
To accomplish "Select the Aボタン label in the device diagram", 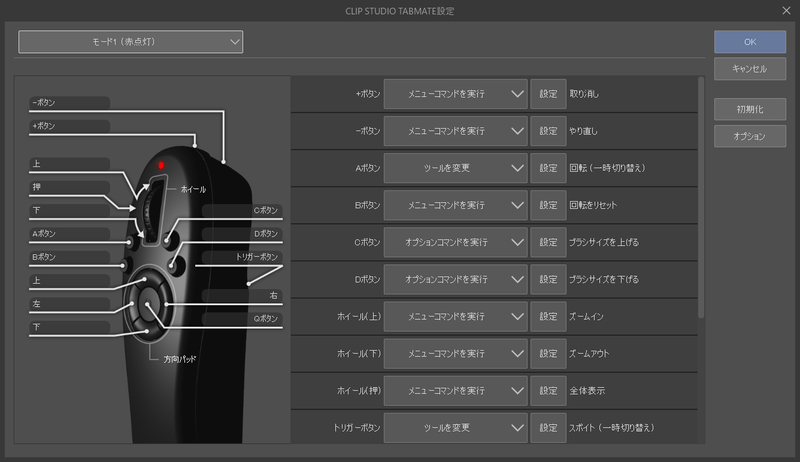I will click(x=69, y=234).
